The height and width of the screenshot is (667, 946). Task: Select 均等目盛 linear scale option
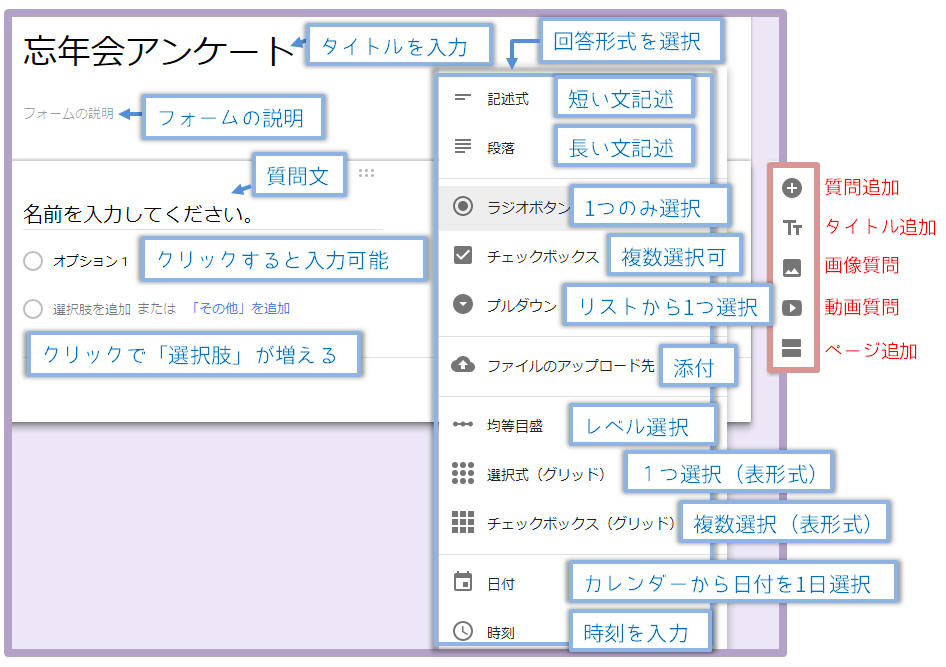pyautogui.click(x=514, y=425)
